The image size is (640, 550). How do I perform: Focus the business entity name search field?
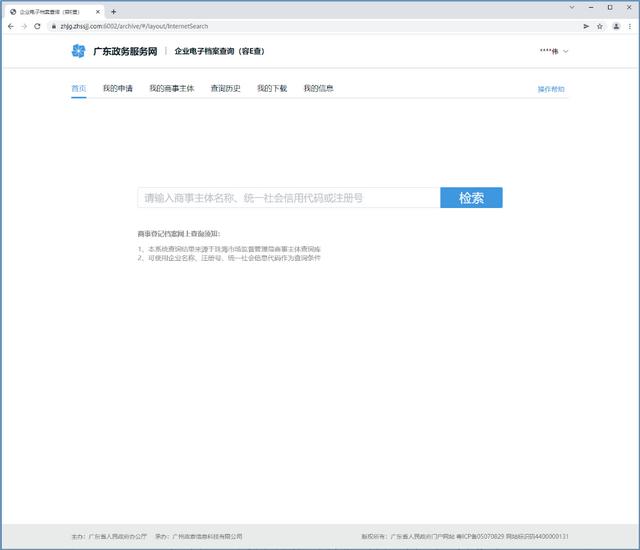pos(289,197)
